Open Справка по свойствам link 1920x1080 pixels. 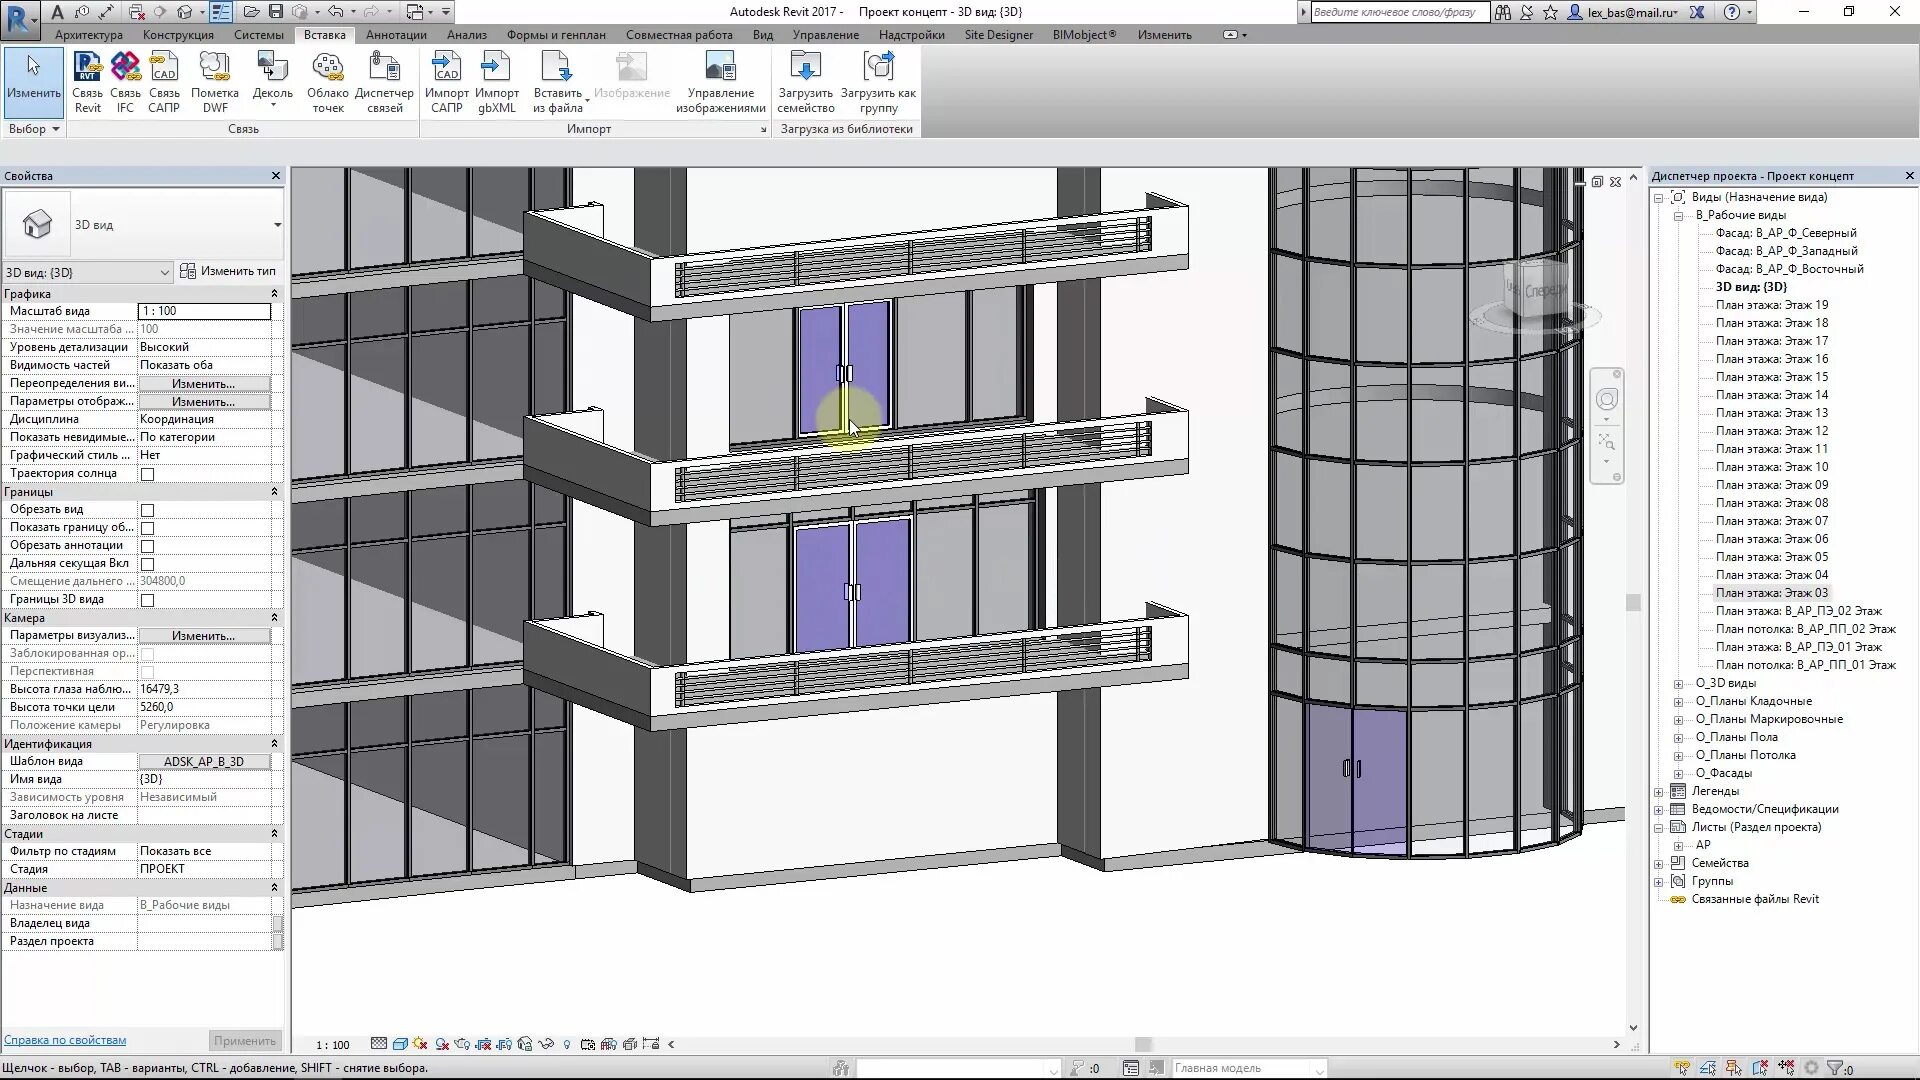pos(65,1040)
